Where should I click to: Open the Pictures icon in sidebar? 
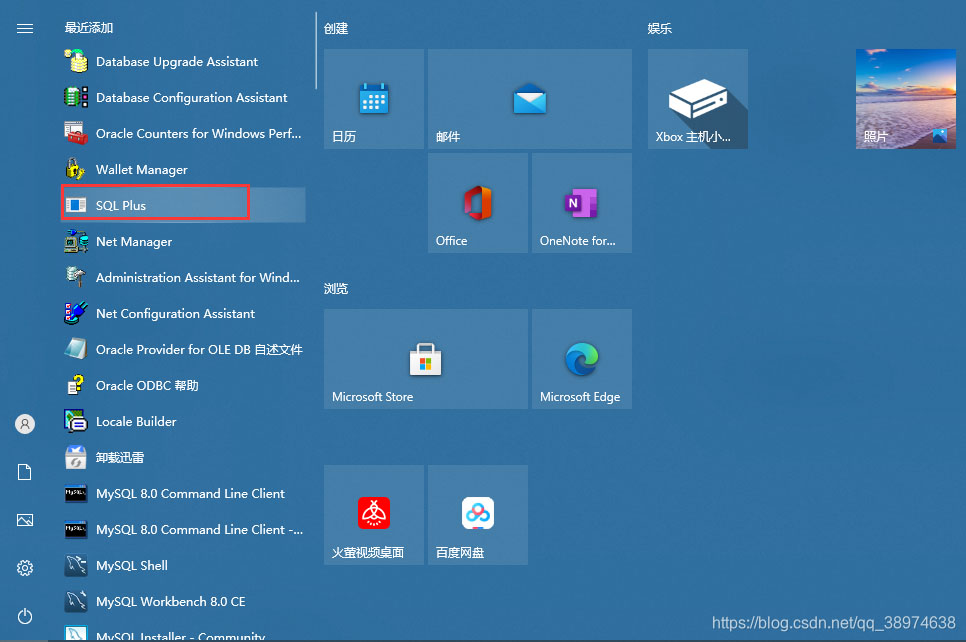[x=25, y=520]
